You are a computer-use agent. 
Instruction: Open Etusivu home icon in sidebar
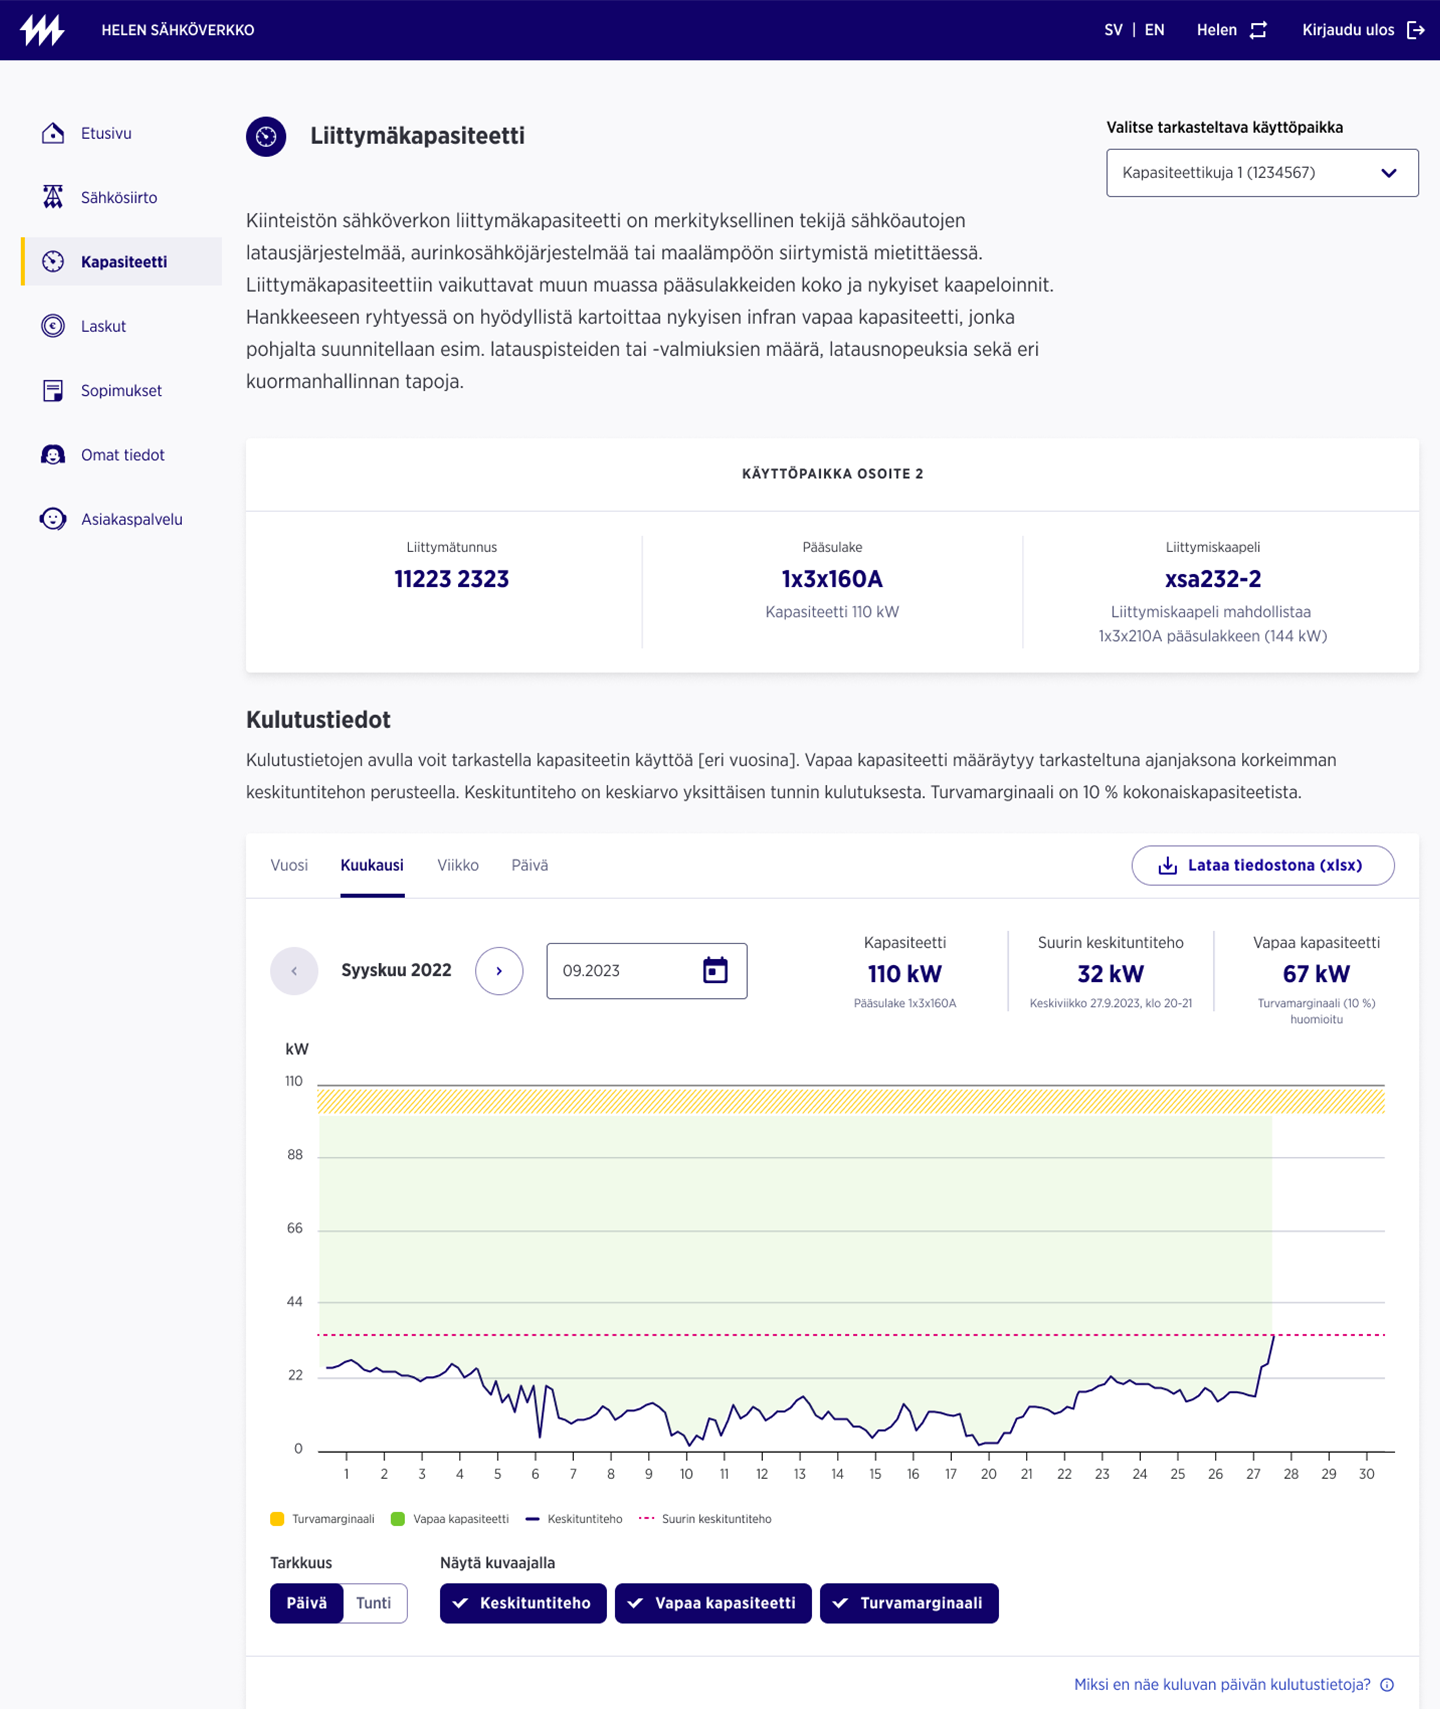53,133
